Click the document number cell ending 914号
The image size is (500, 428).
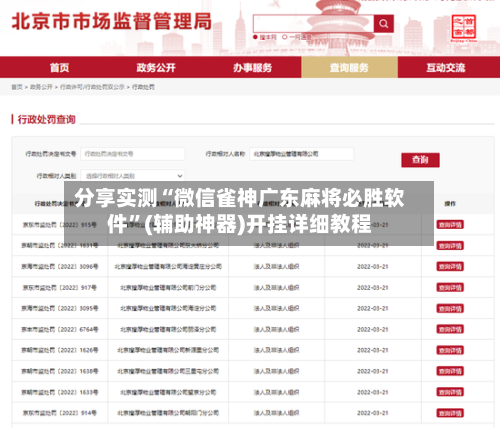coord(60,413)
